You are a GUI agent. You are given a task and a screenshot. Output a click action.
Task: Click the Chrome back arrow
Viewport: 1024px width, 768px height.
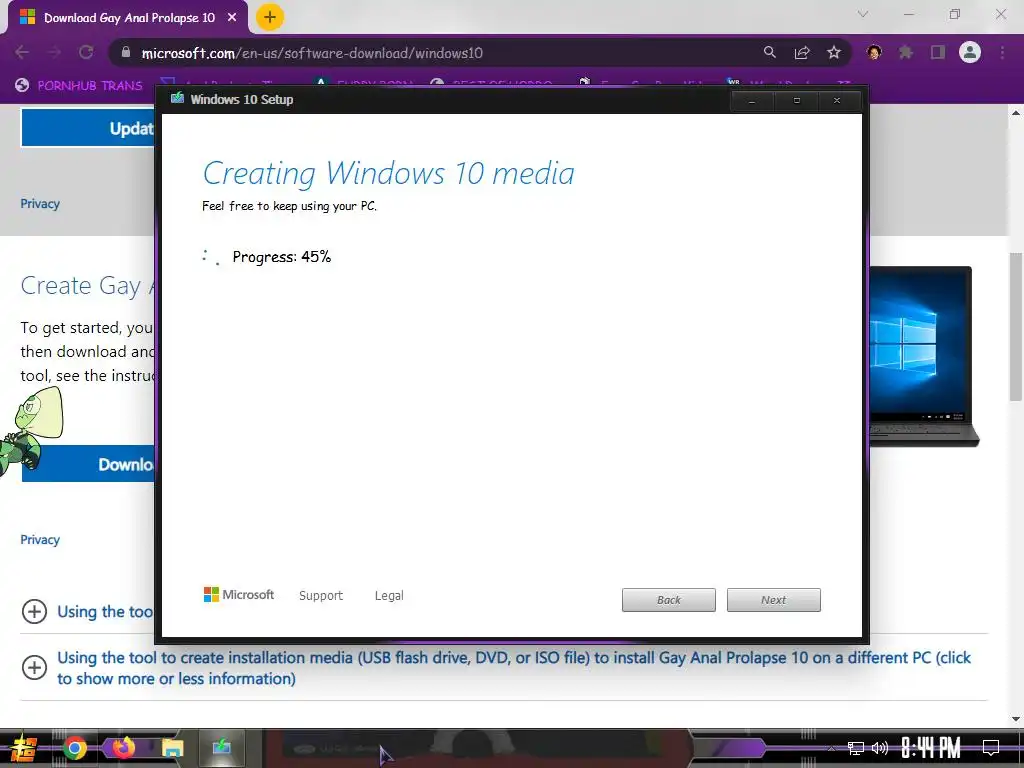coord(22,53)
